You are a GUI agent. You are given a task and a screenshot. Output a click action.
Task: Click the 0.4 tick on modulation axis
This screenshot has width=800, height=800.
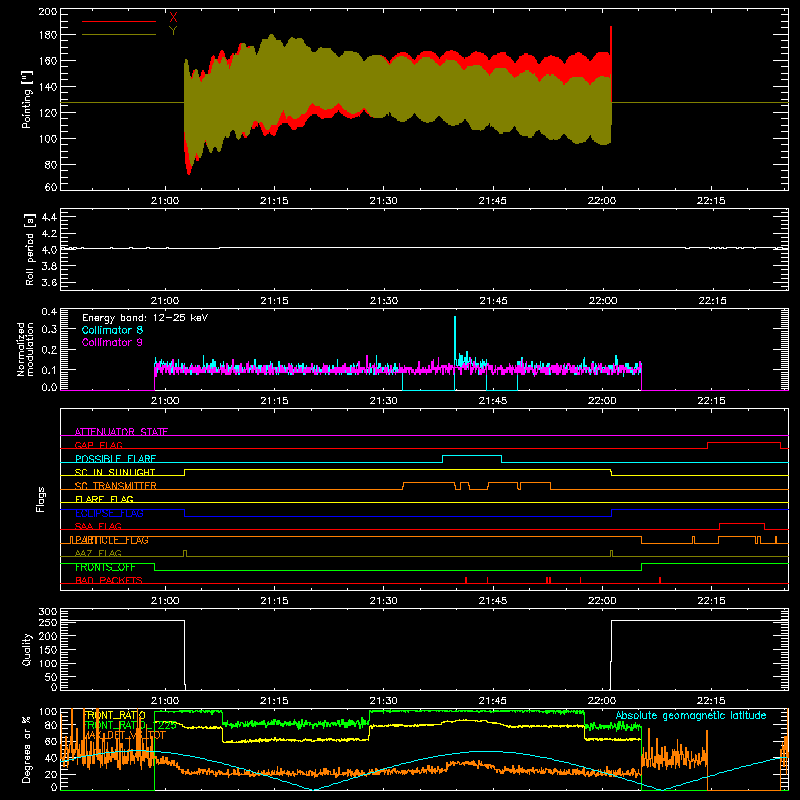point(49,311)
